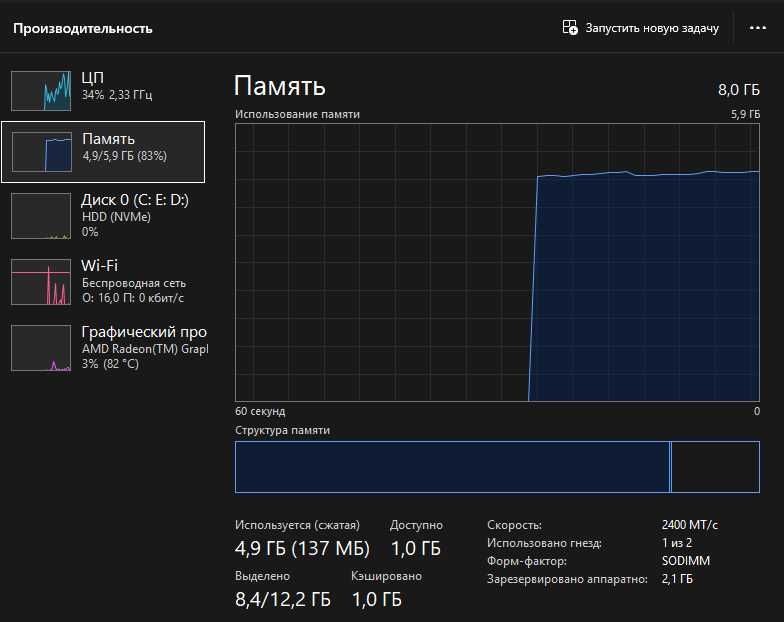Image resolution: width=784 pixels, height=622 pixels.
Task: Click the memory usage graph area
Action: point(498,262)
